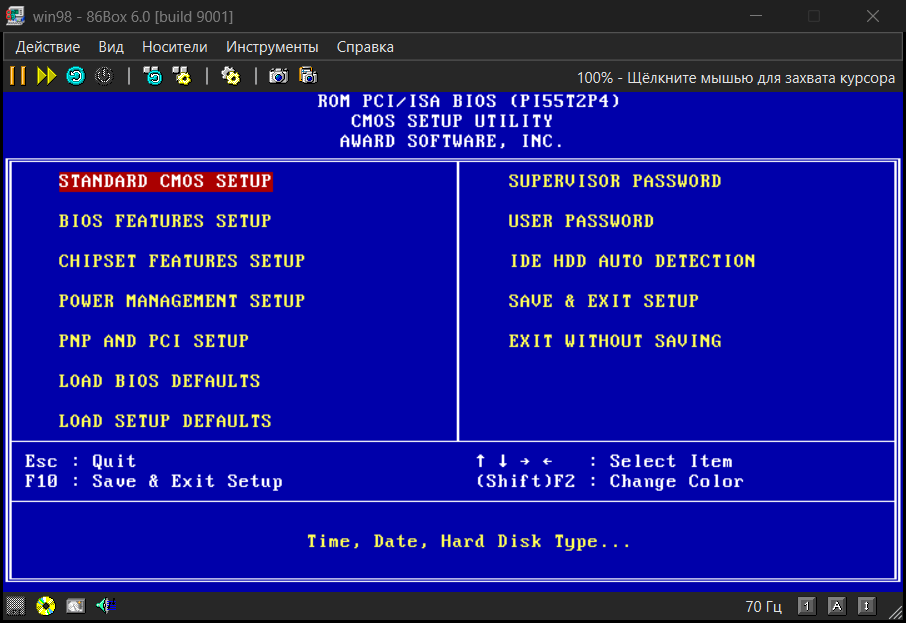906x623 pixels.
Task: Select POWER MANAGEMENT SETUP entry
Action: (x=181, y=301)
